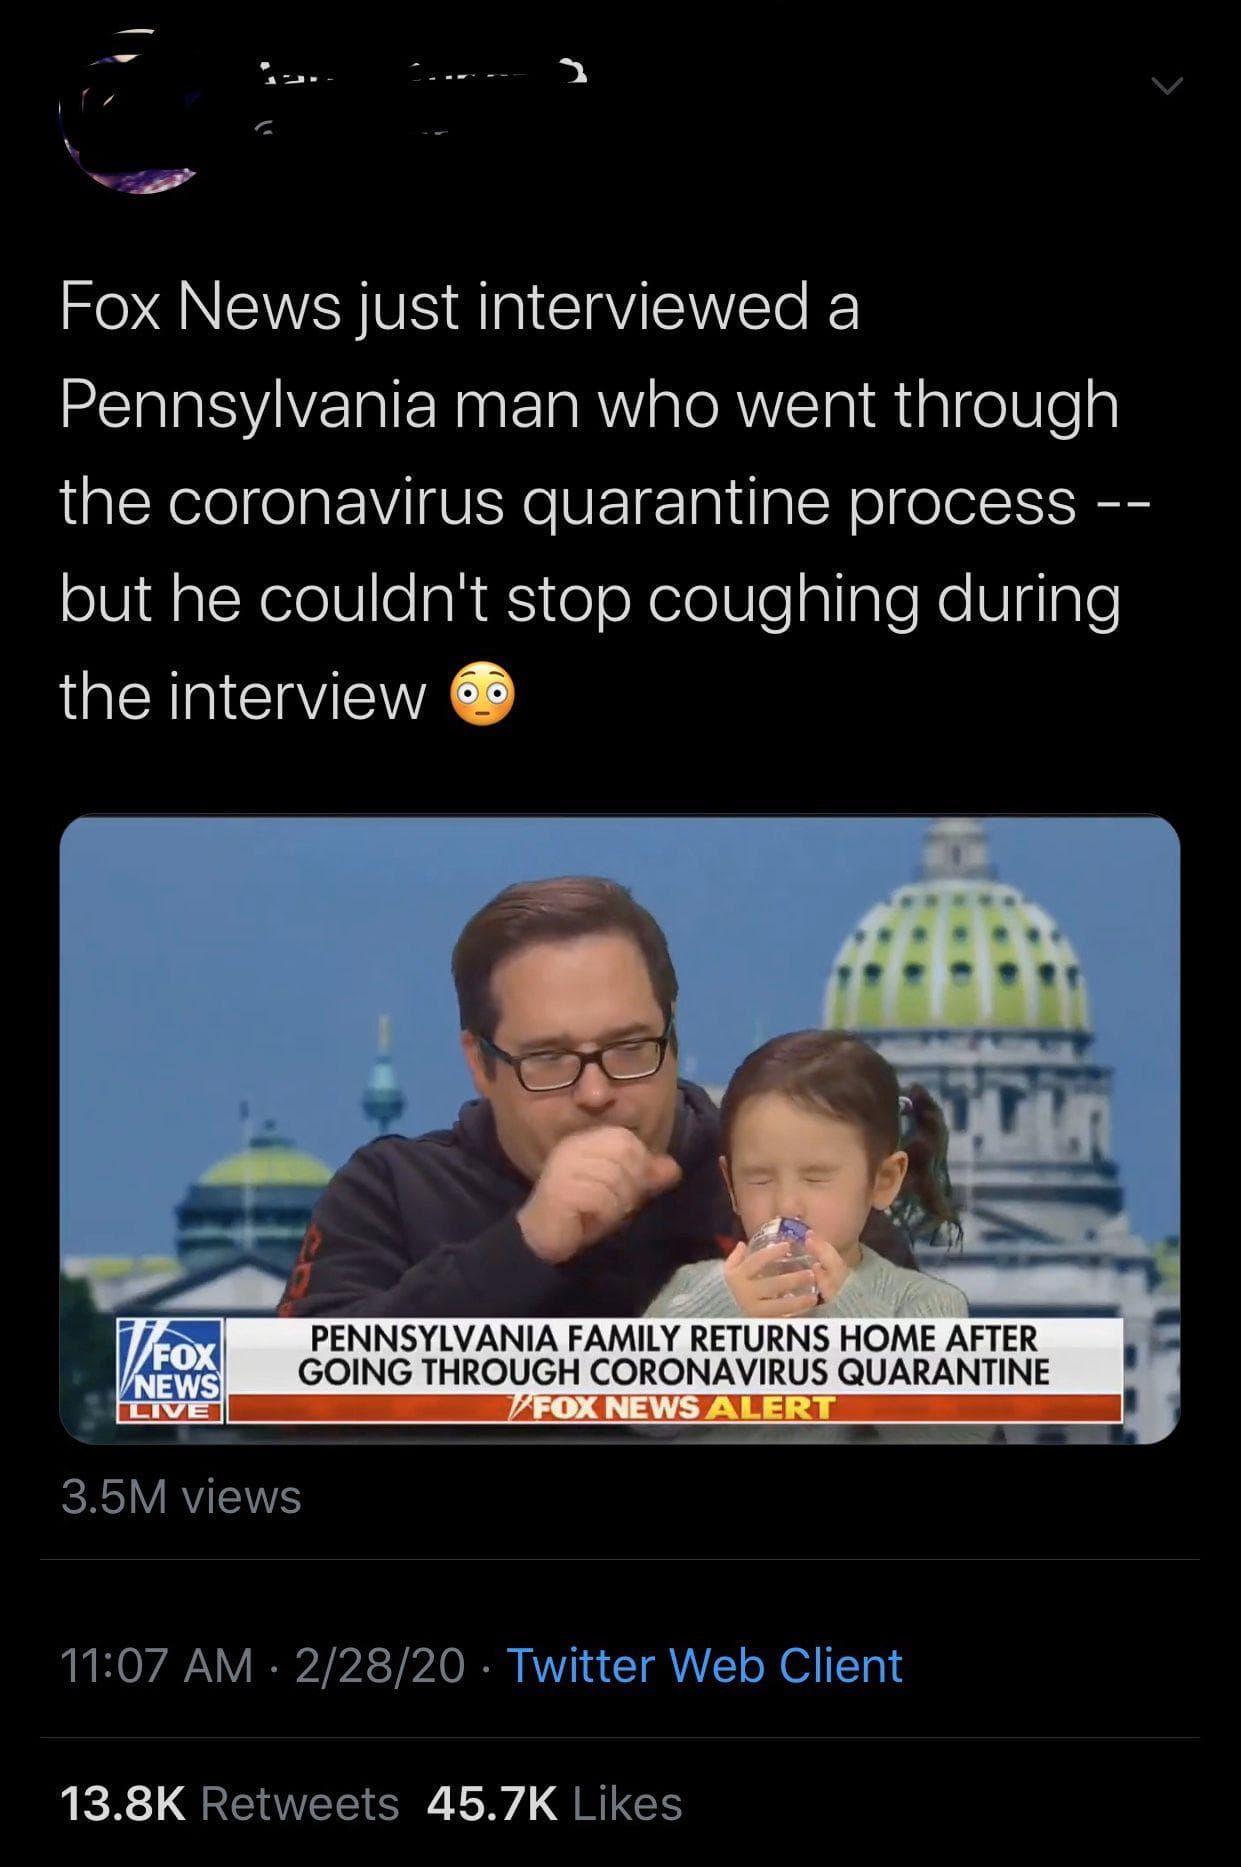Click the Fox News Live logo in video

click(x=171, y=1368)
